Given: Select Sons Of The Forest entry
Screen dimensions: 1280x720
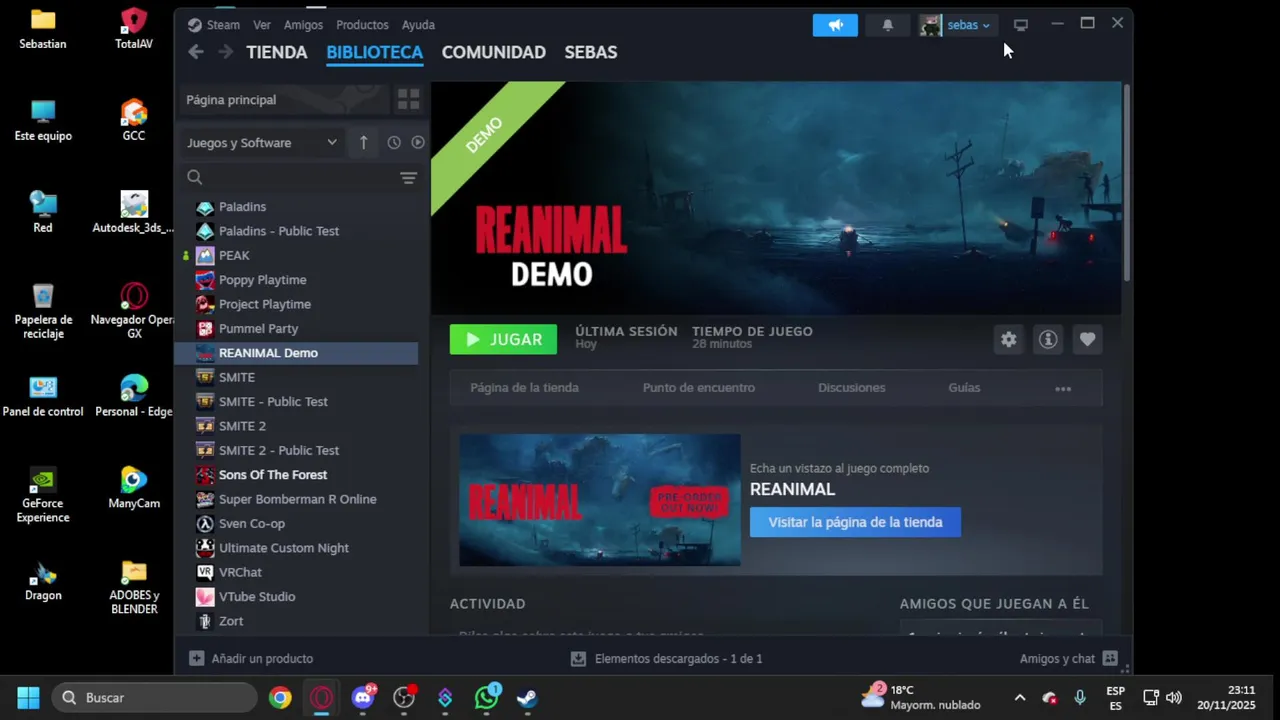Looking at the screenshot, I should 296,475.
